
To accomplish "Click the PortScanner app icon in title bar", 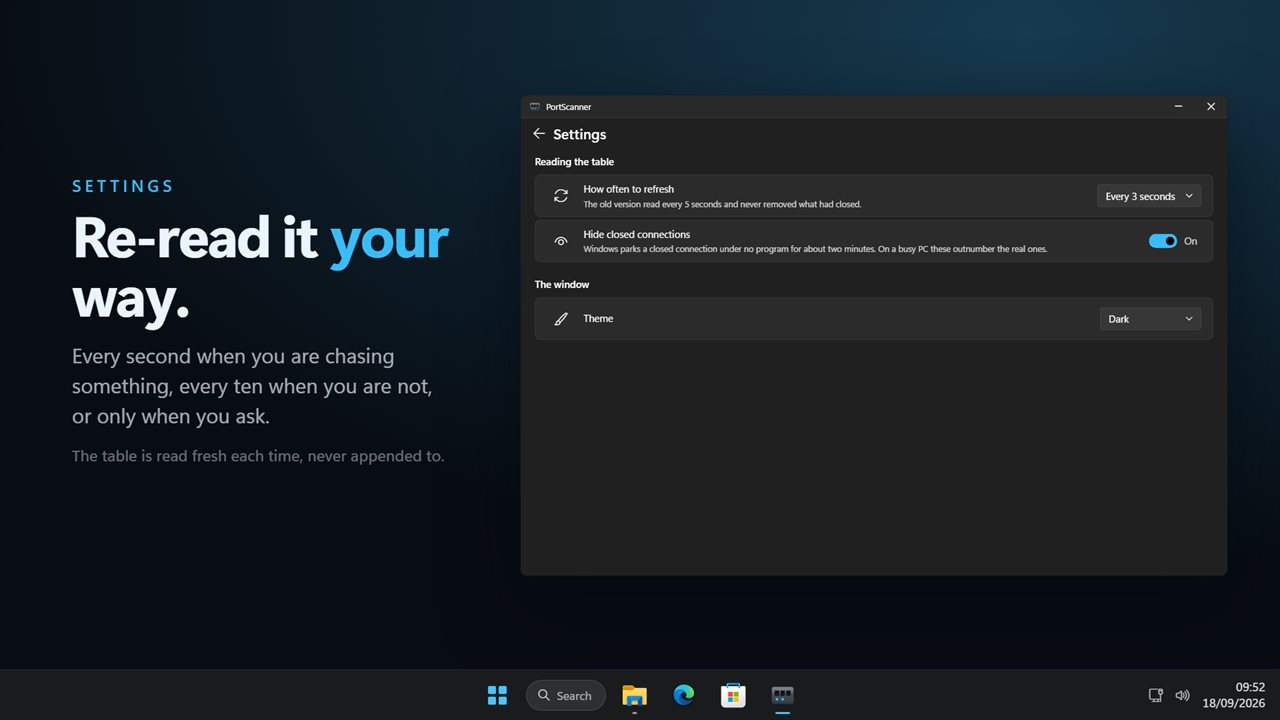I will coord(535,107).
